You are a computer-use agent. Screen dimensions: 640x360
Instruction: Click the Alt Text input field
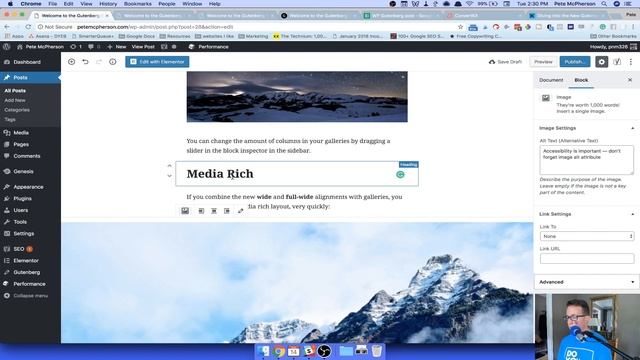pos(587,160)
